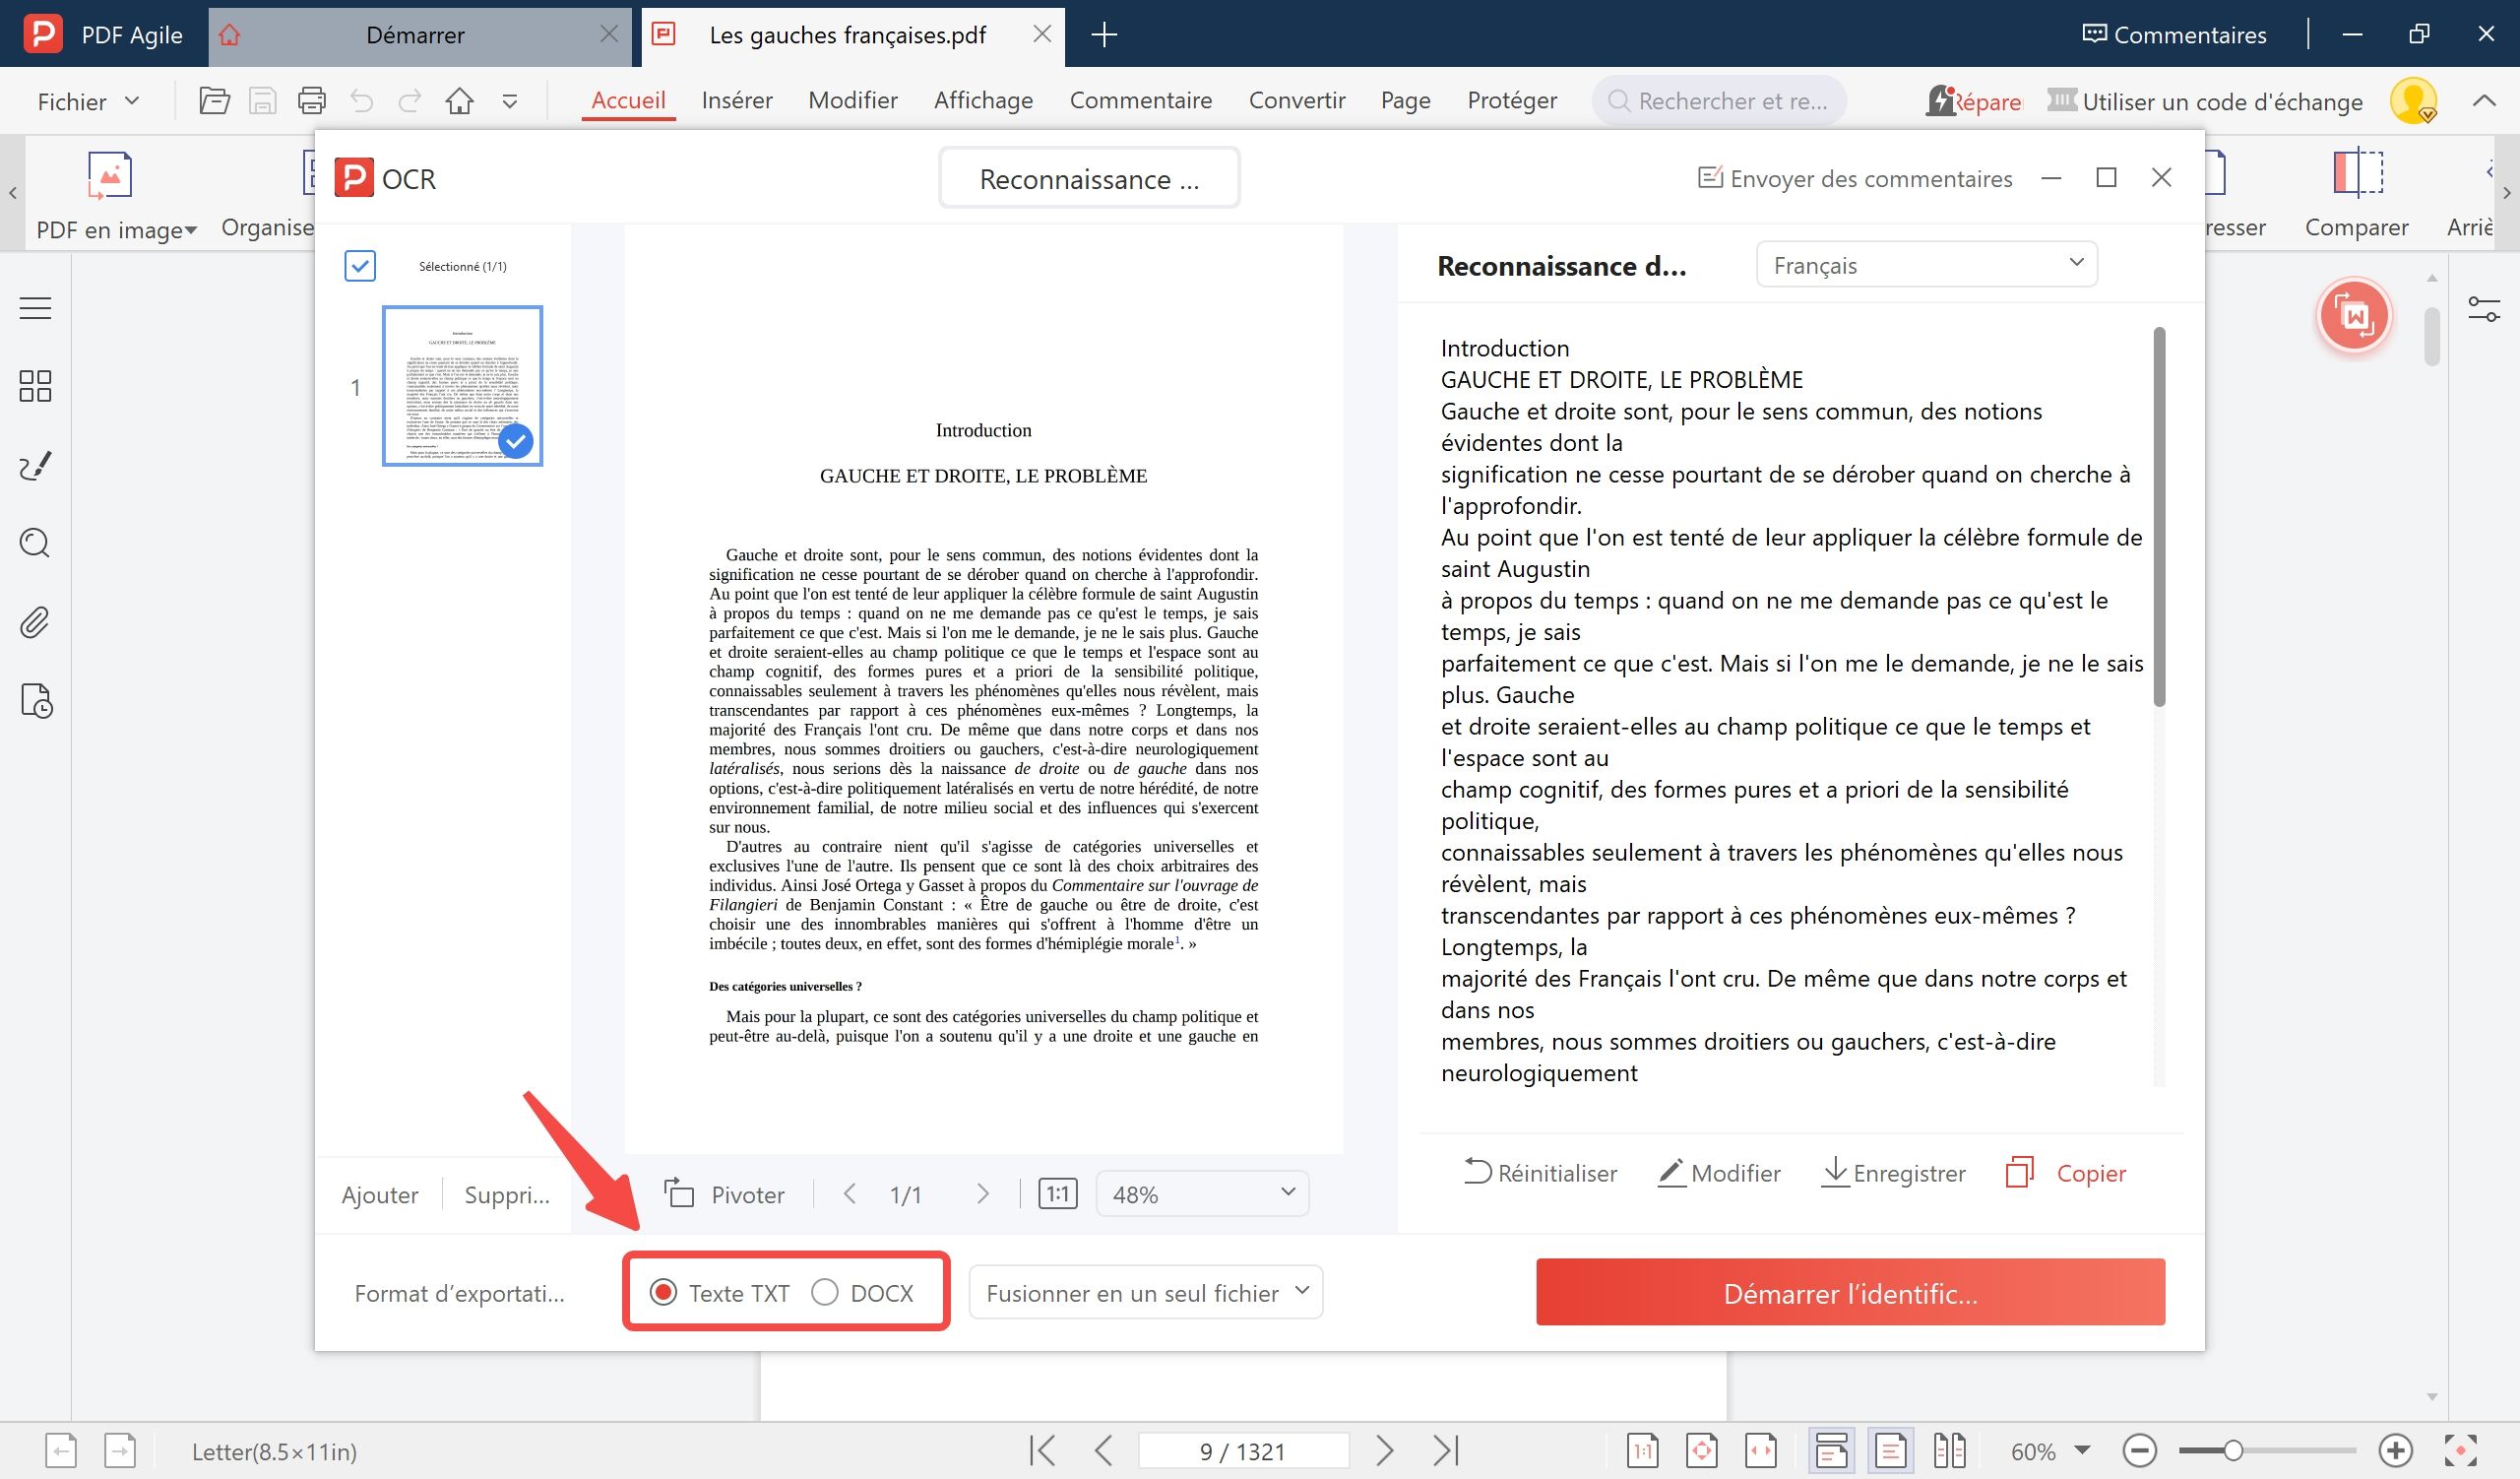Screen dimensions: 2520x1479
Task: Collapse ribbon with chevron up
Action: click(2484, 101)
